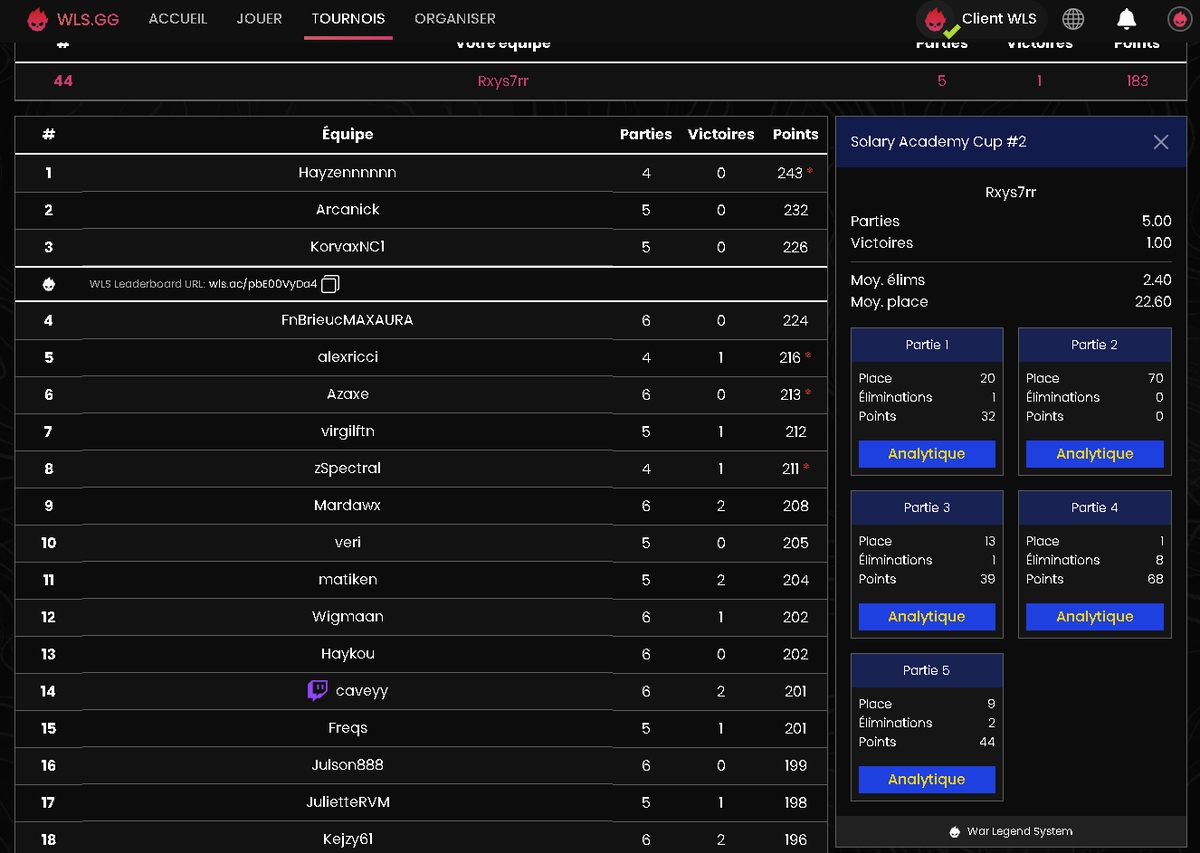Go to the ACCUEIL menu
Viewport: 1200px width, 853px height.
[x=178, y=19]
